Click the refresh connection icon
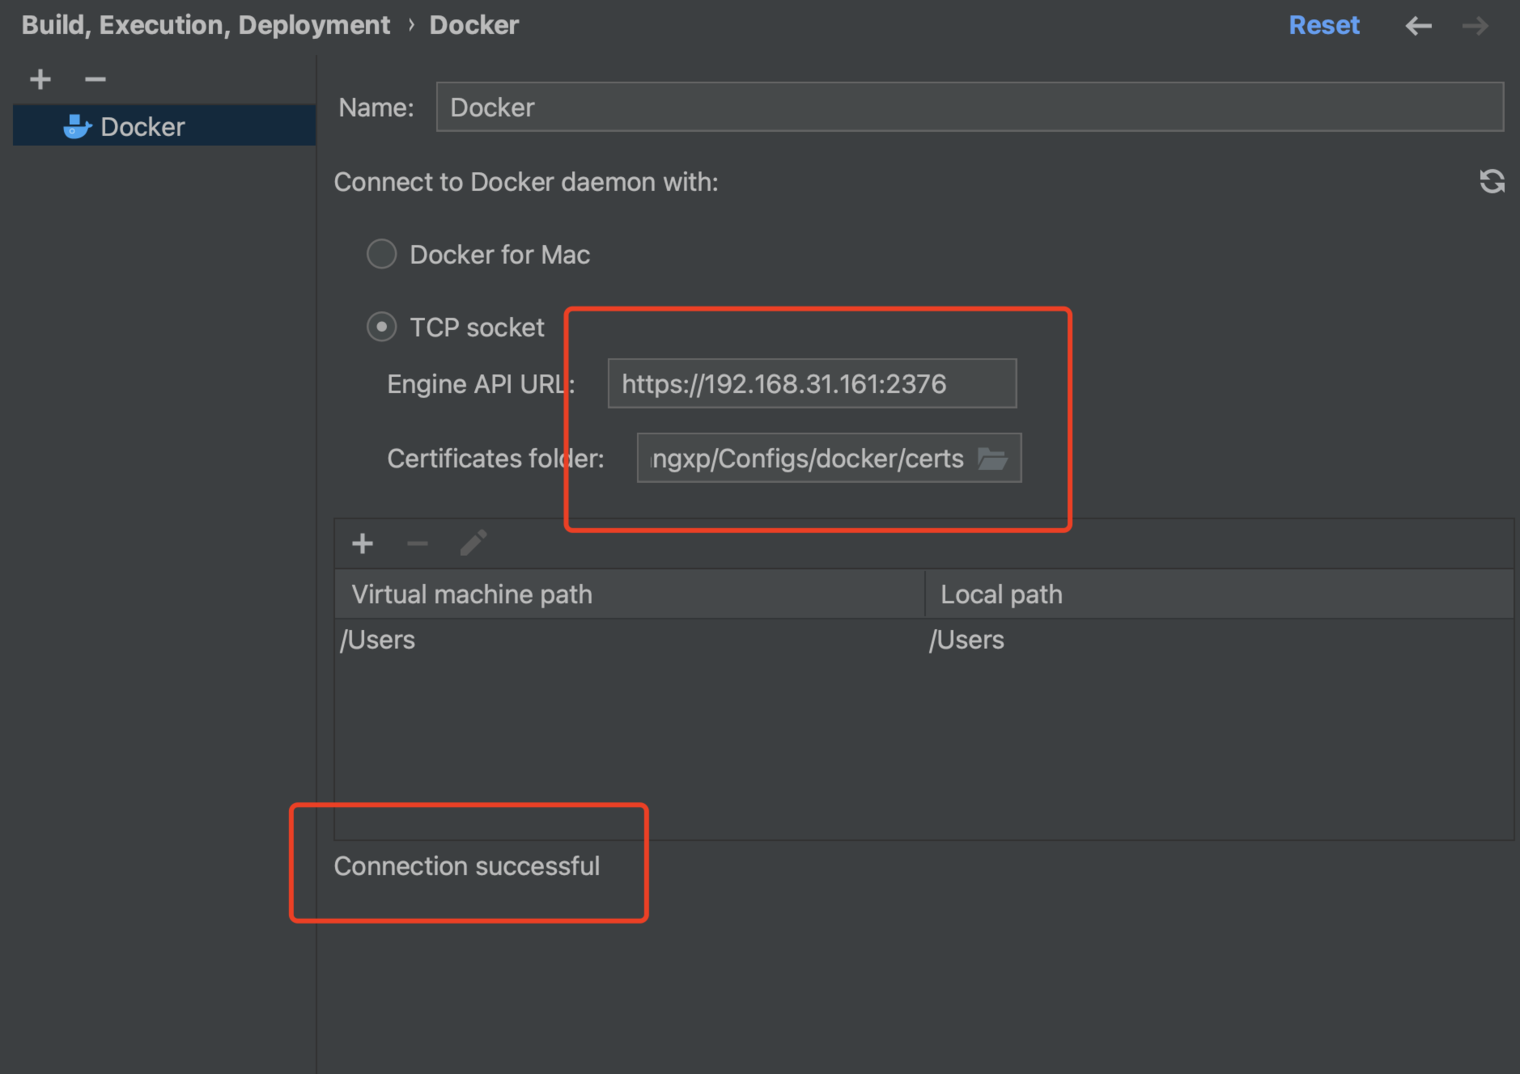Screen dimensions: 1520x1074 1492,181
